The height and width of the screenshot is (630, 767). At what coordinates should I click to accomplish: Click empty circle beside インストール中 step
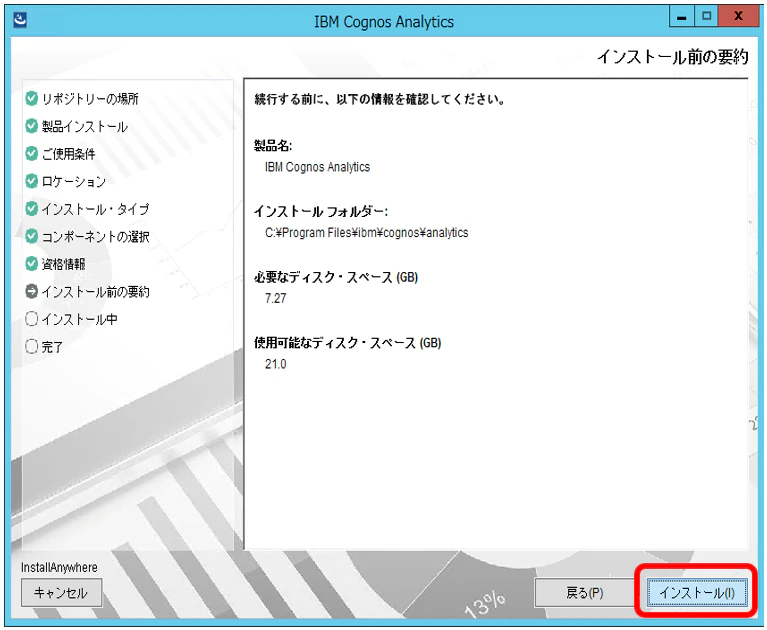coord(31,319)
